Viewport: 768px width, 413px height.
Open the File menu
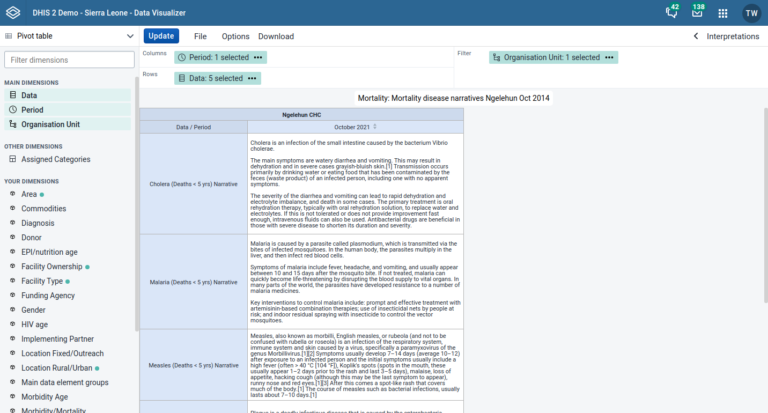[200, 36]
